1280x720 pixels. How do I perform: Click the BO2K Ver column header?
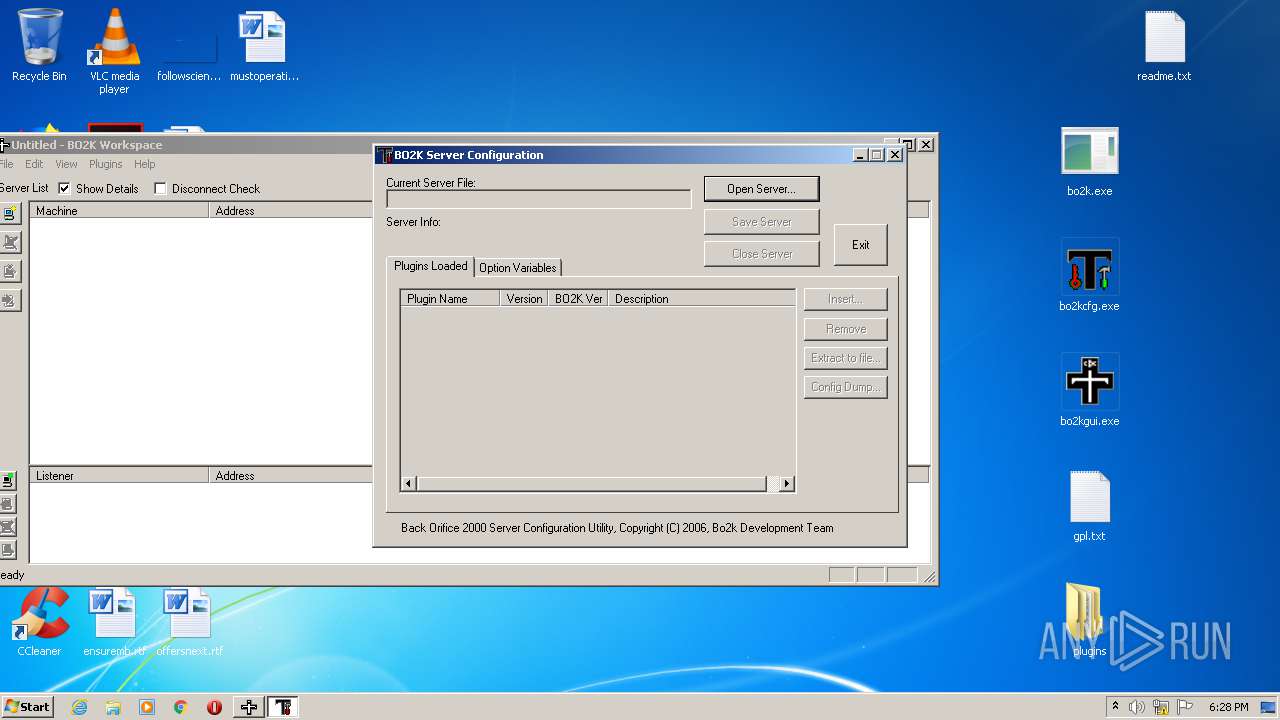[578, 298]
